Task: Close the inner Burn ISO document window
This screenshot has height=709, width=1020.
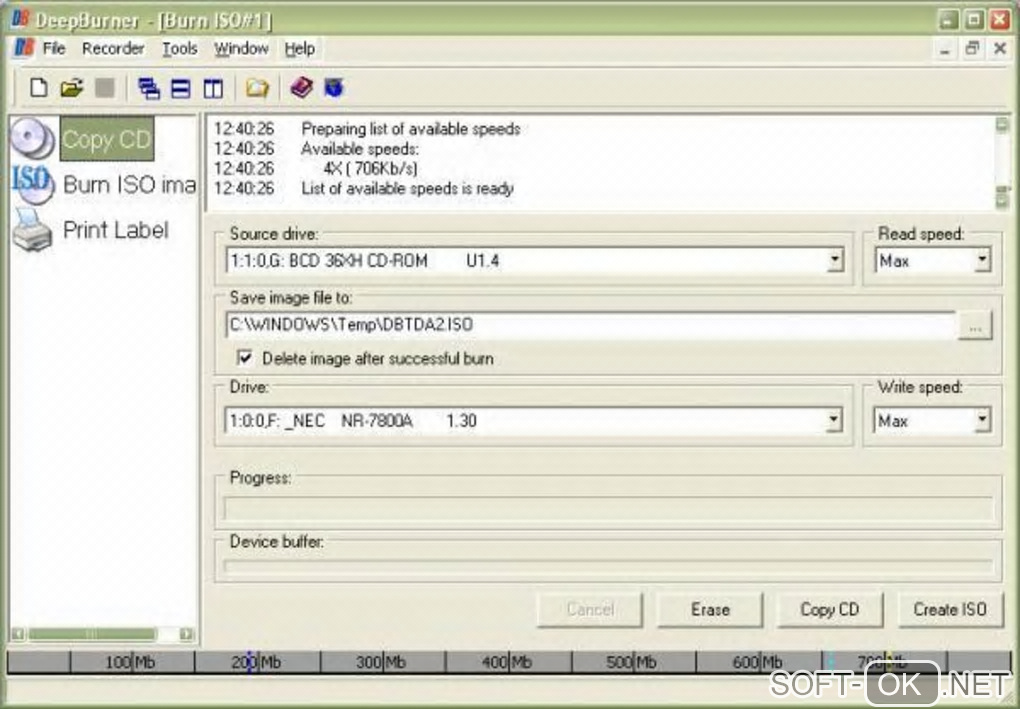Action: (x=1000, y=48)
